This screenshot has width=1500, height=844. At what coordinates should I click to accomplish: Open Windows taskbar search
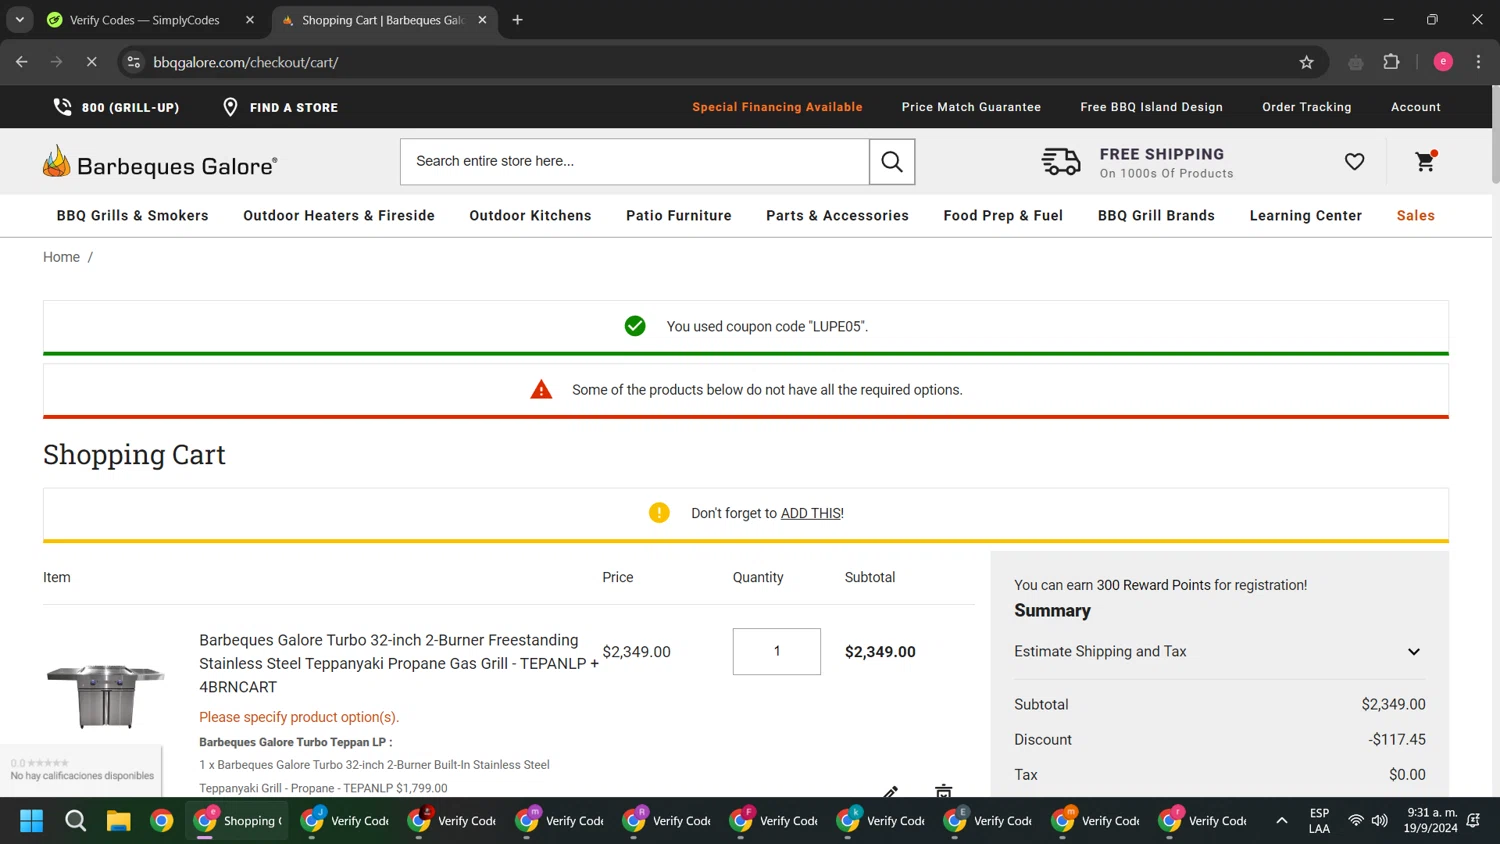tap(75, 821)
